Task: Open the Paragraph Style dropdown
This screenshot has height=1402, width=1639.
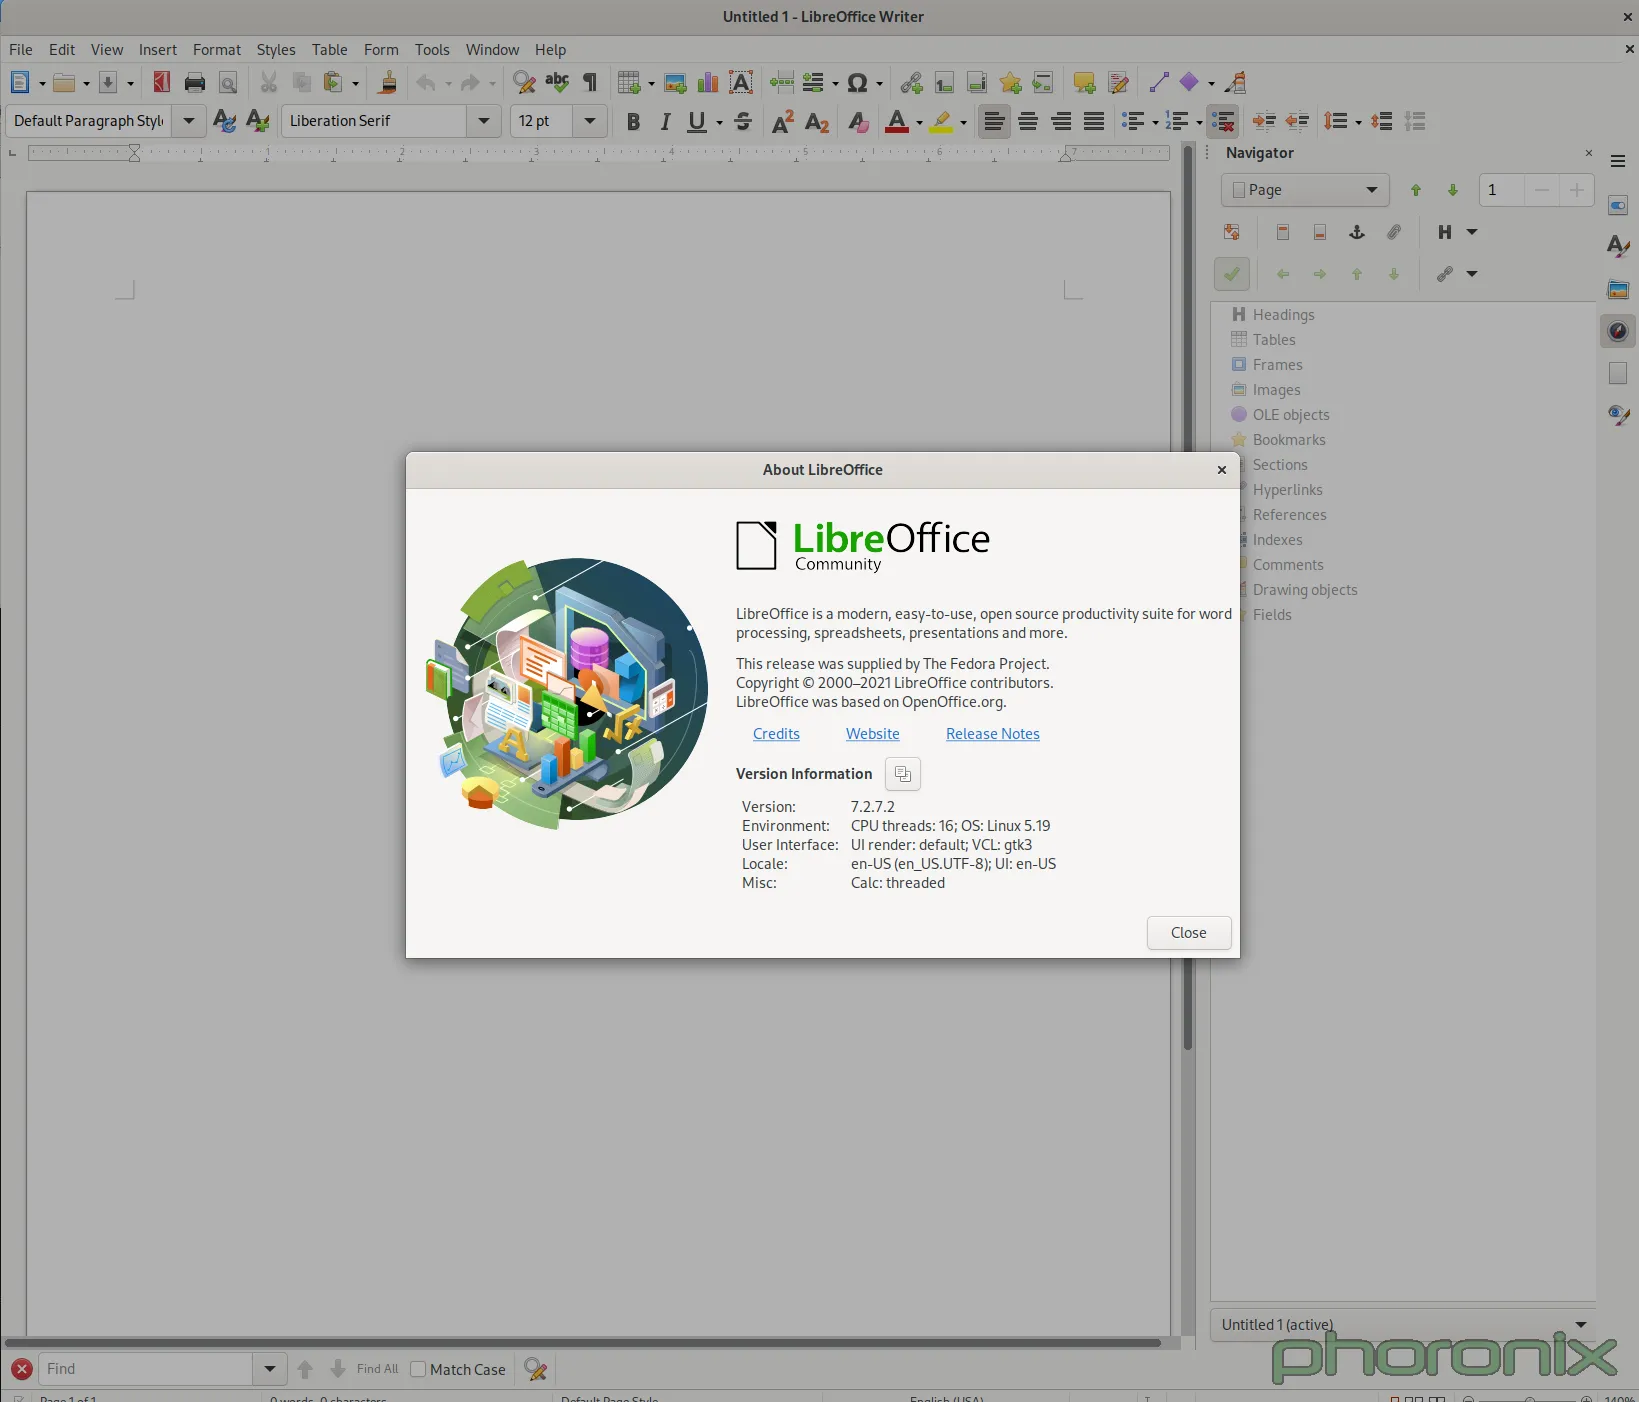Action: [x=189, y=121]
